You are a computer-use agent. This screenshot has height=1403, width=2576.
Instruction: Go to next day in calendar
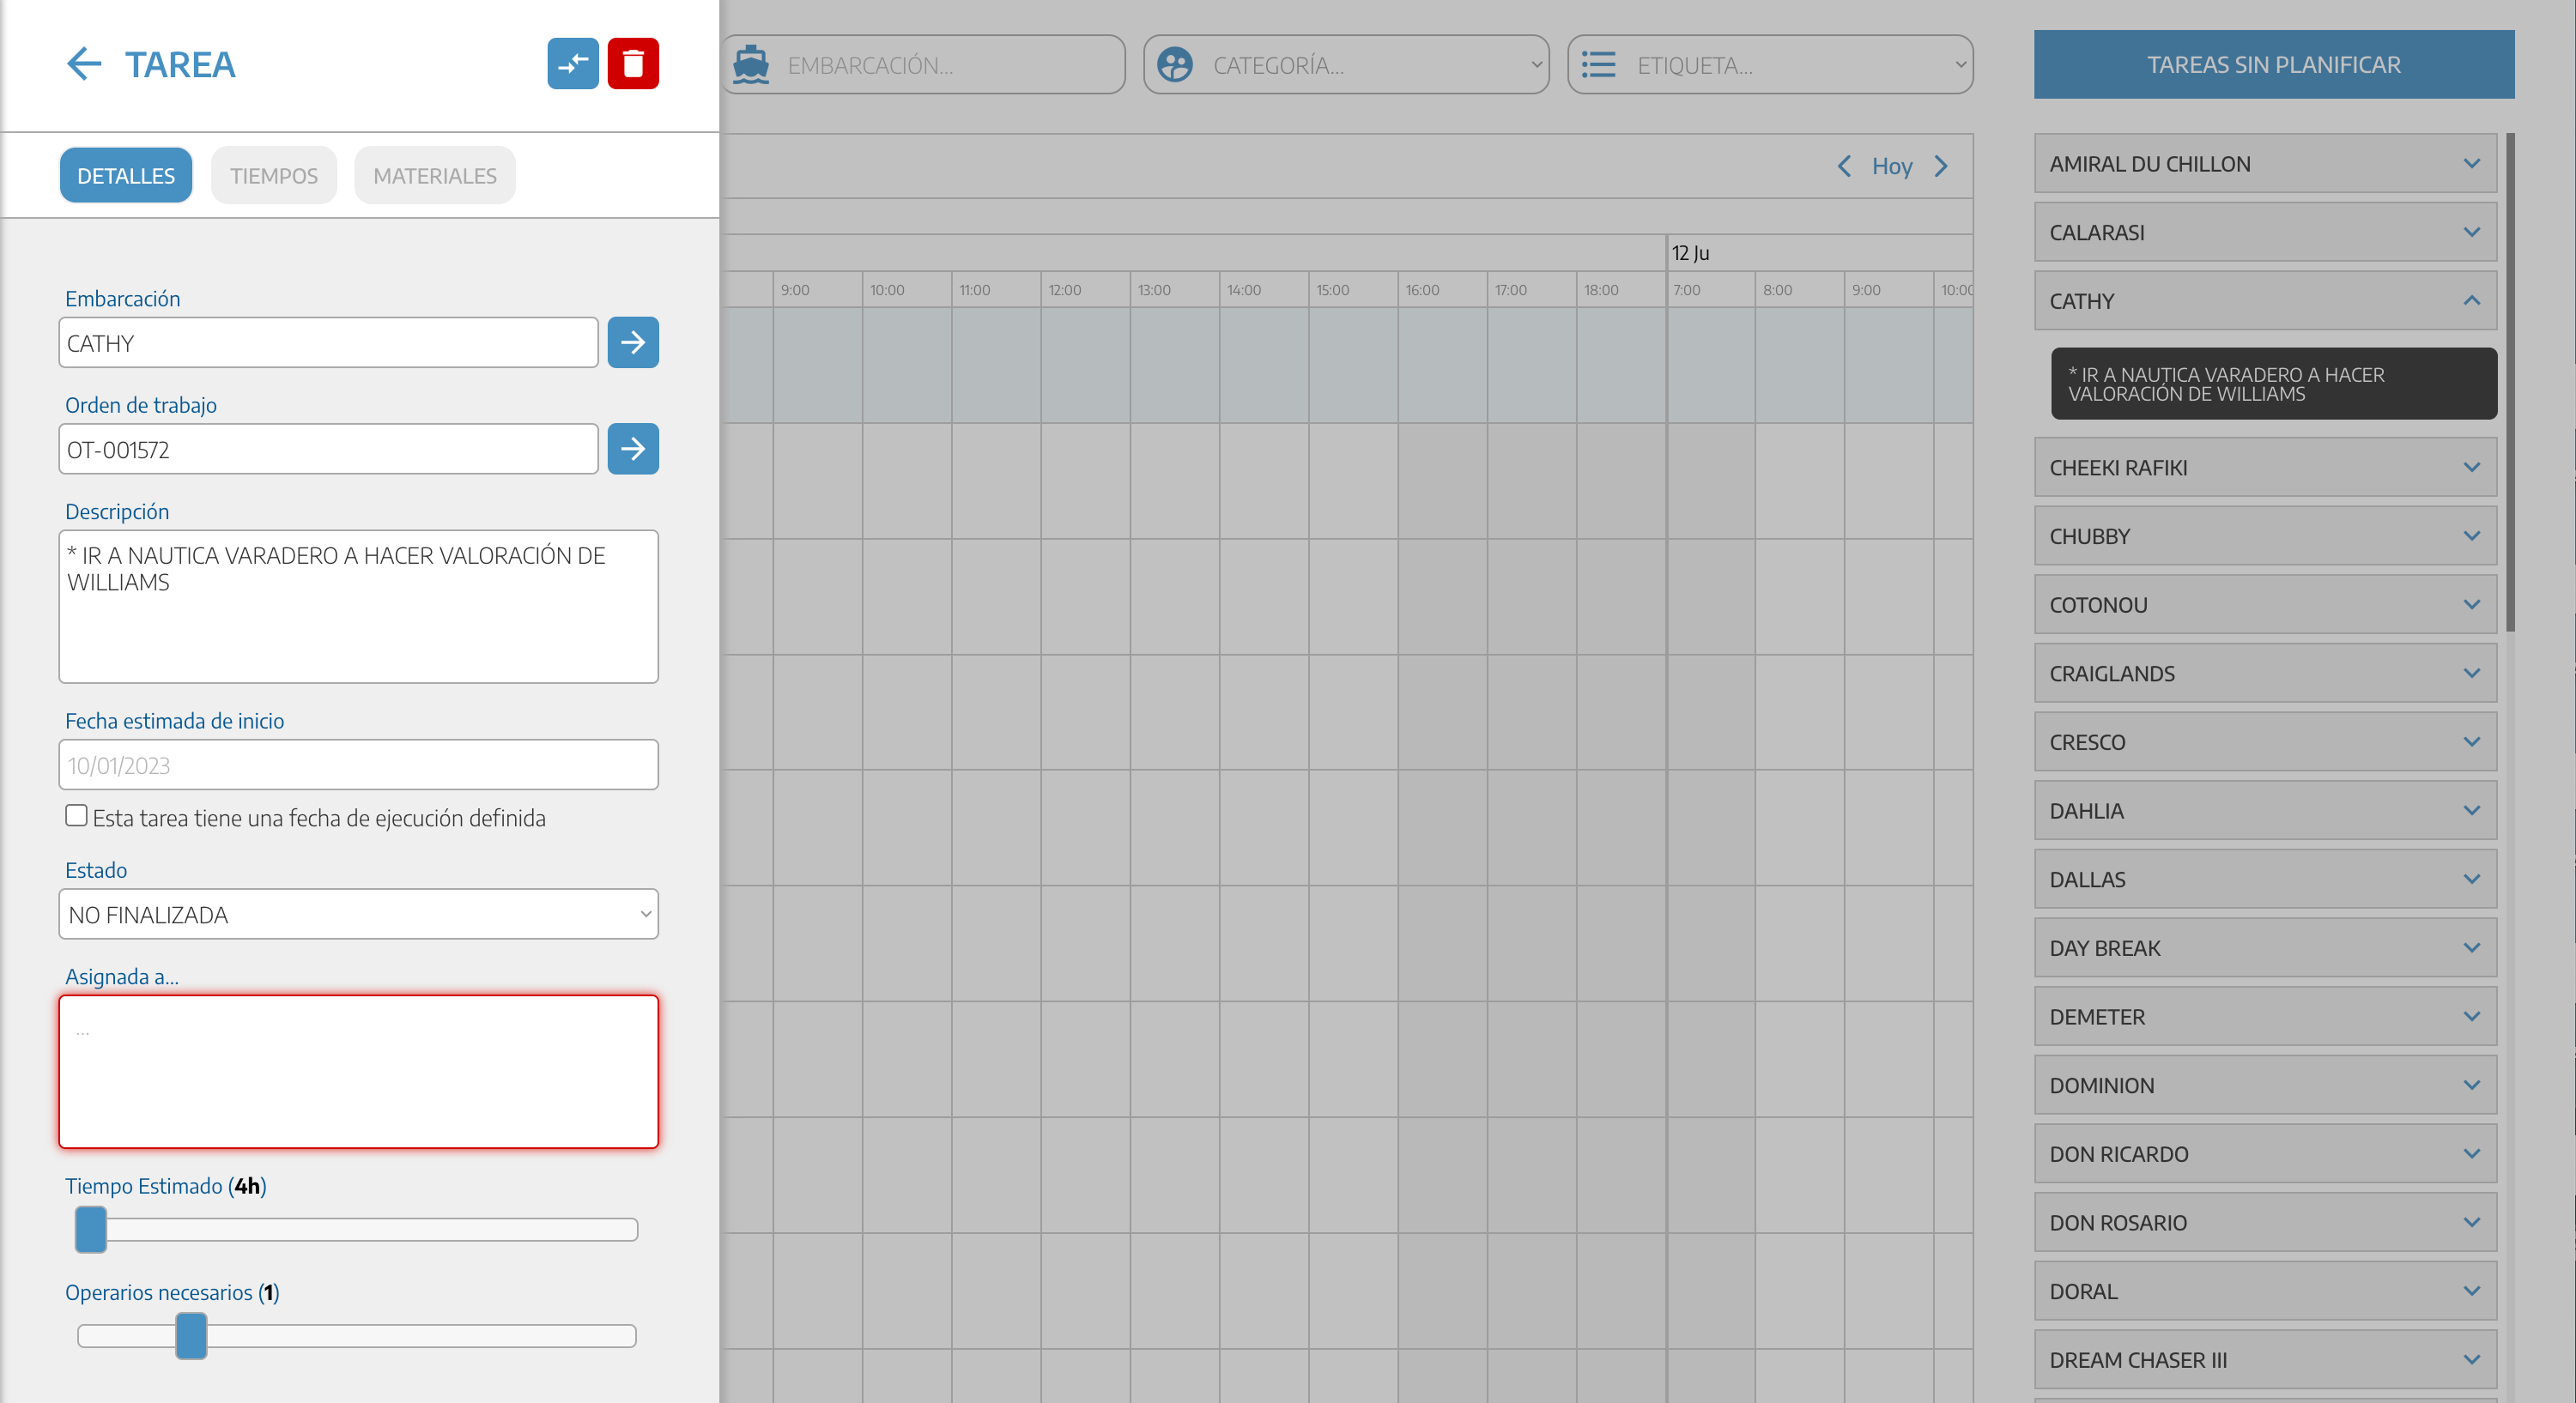tap(1941, 166)
